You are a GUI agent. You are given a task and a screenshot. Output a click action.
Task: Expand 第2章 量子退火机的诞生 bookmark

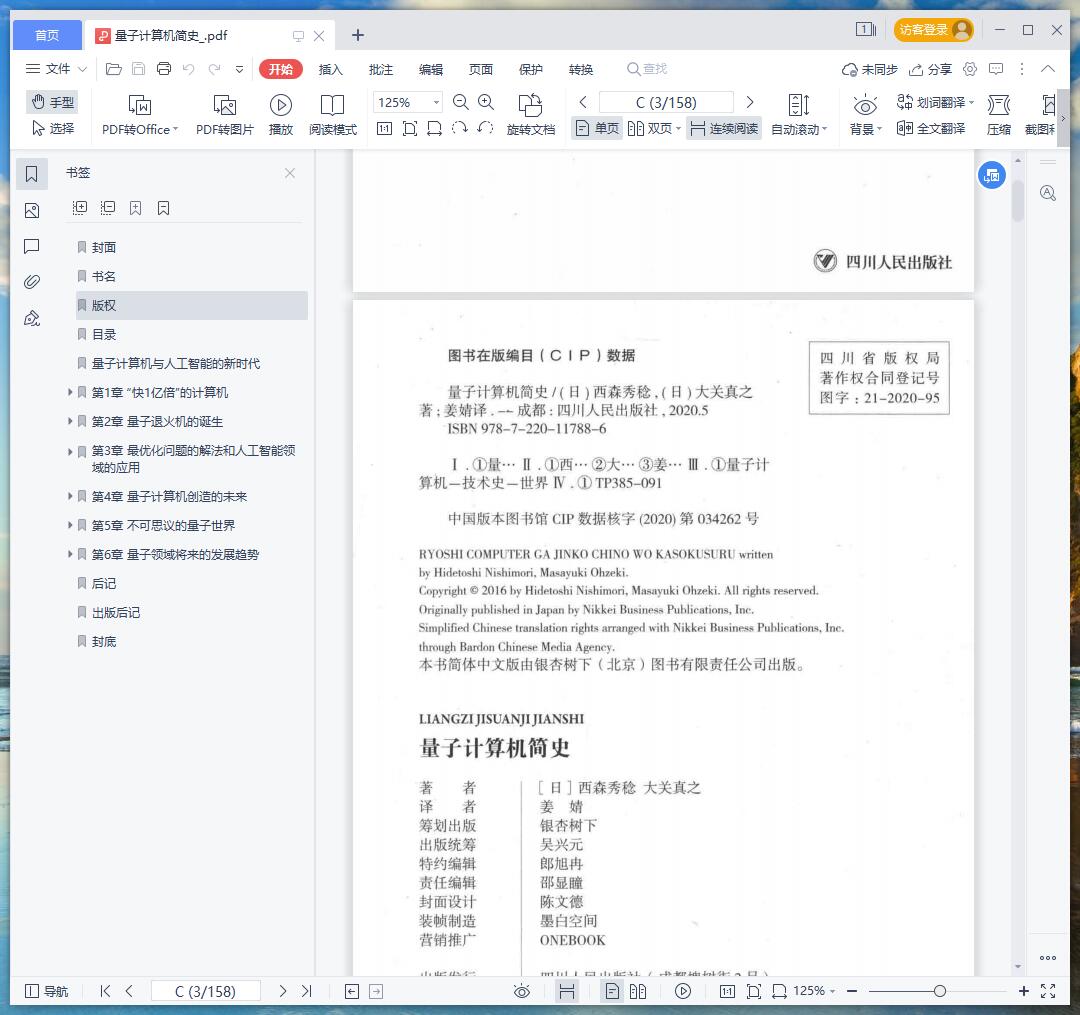click(x=70, y=421)
